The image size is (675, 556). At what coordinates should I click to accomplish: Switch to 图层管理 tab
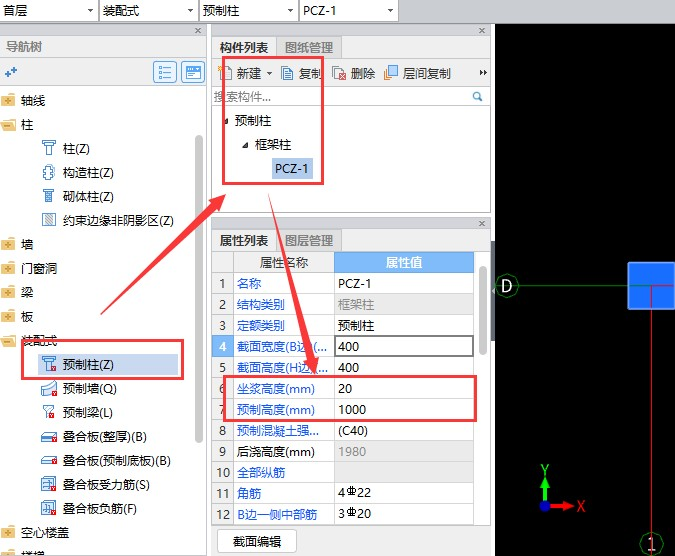click(309, 240)
